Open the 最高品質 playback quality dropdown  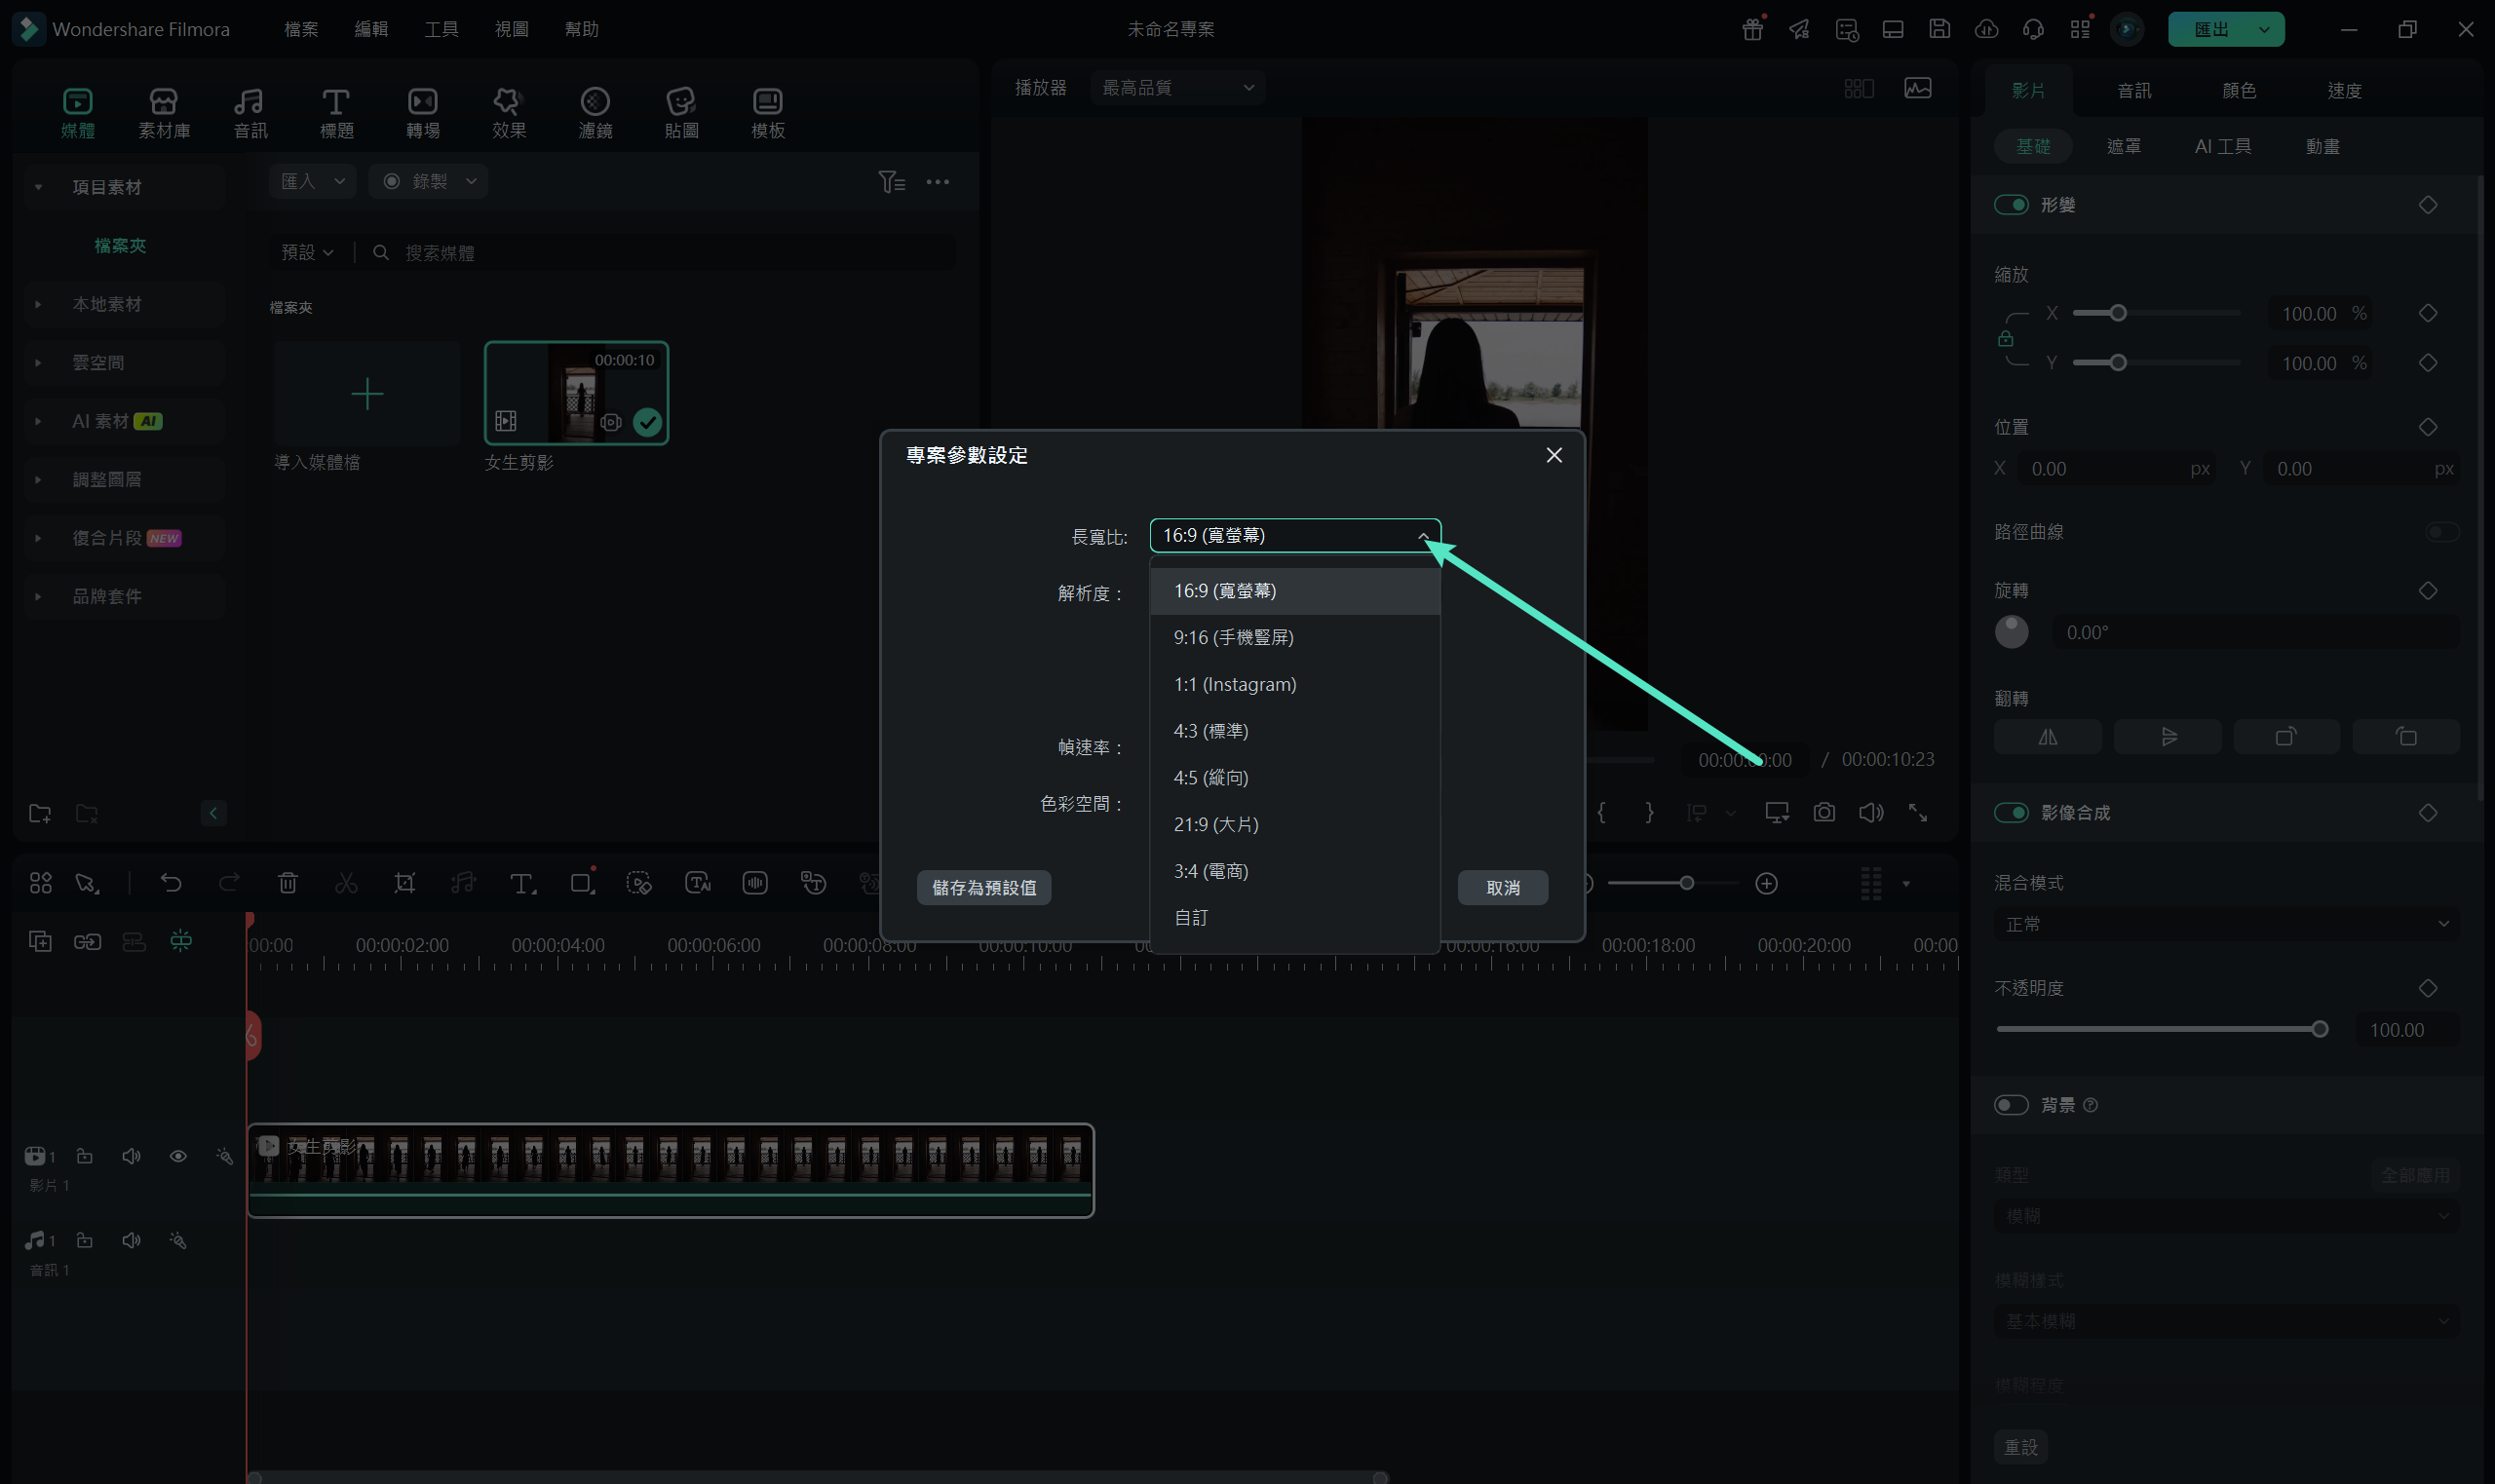tap(1178, 88)
